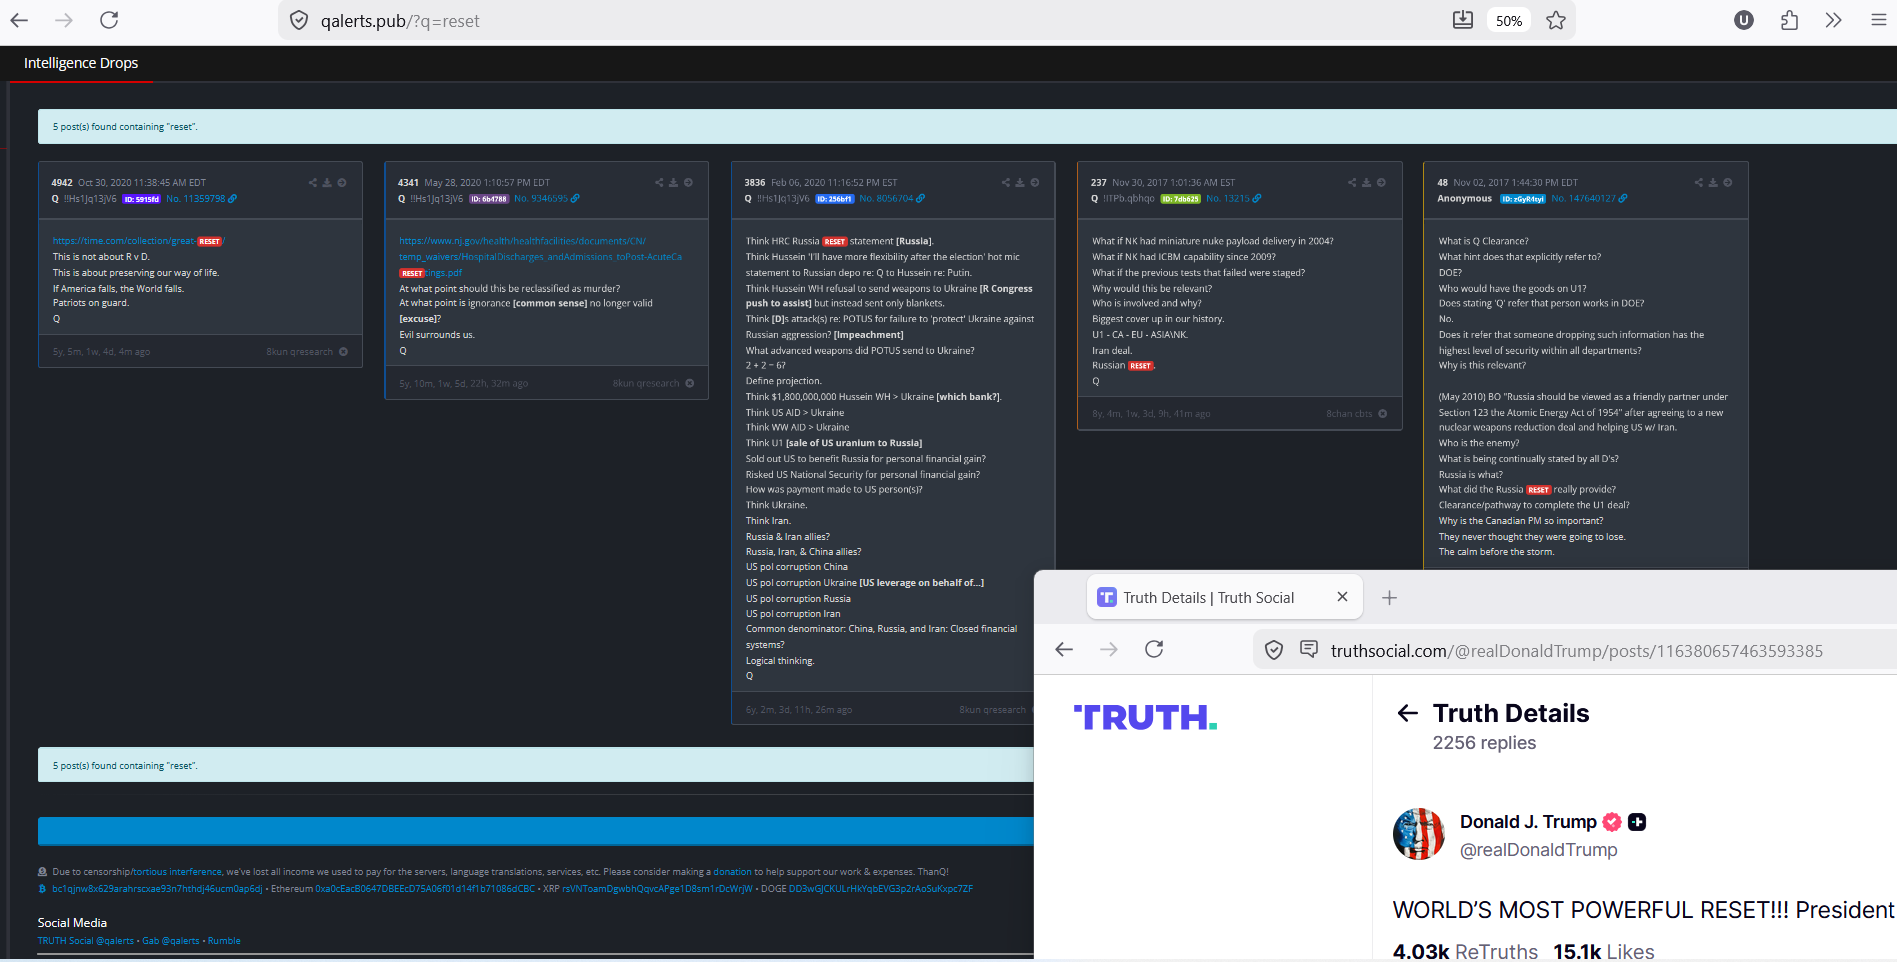Open the account icon in qalerts browser toolbar
Screen dimensions: 1897x962
tap(1744, 20)
